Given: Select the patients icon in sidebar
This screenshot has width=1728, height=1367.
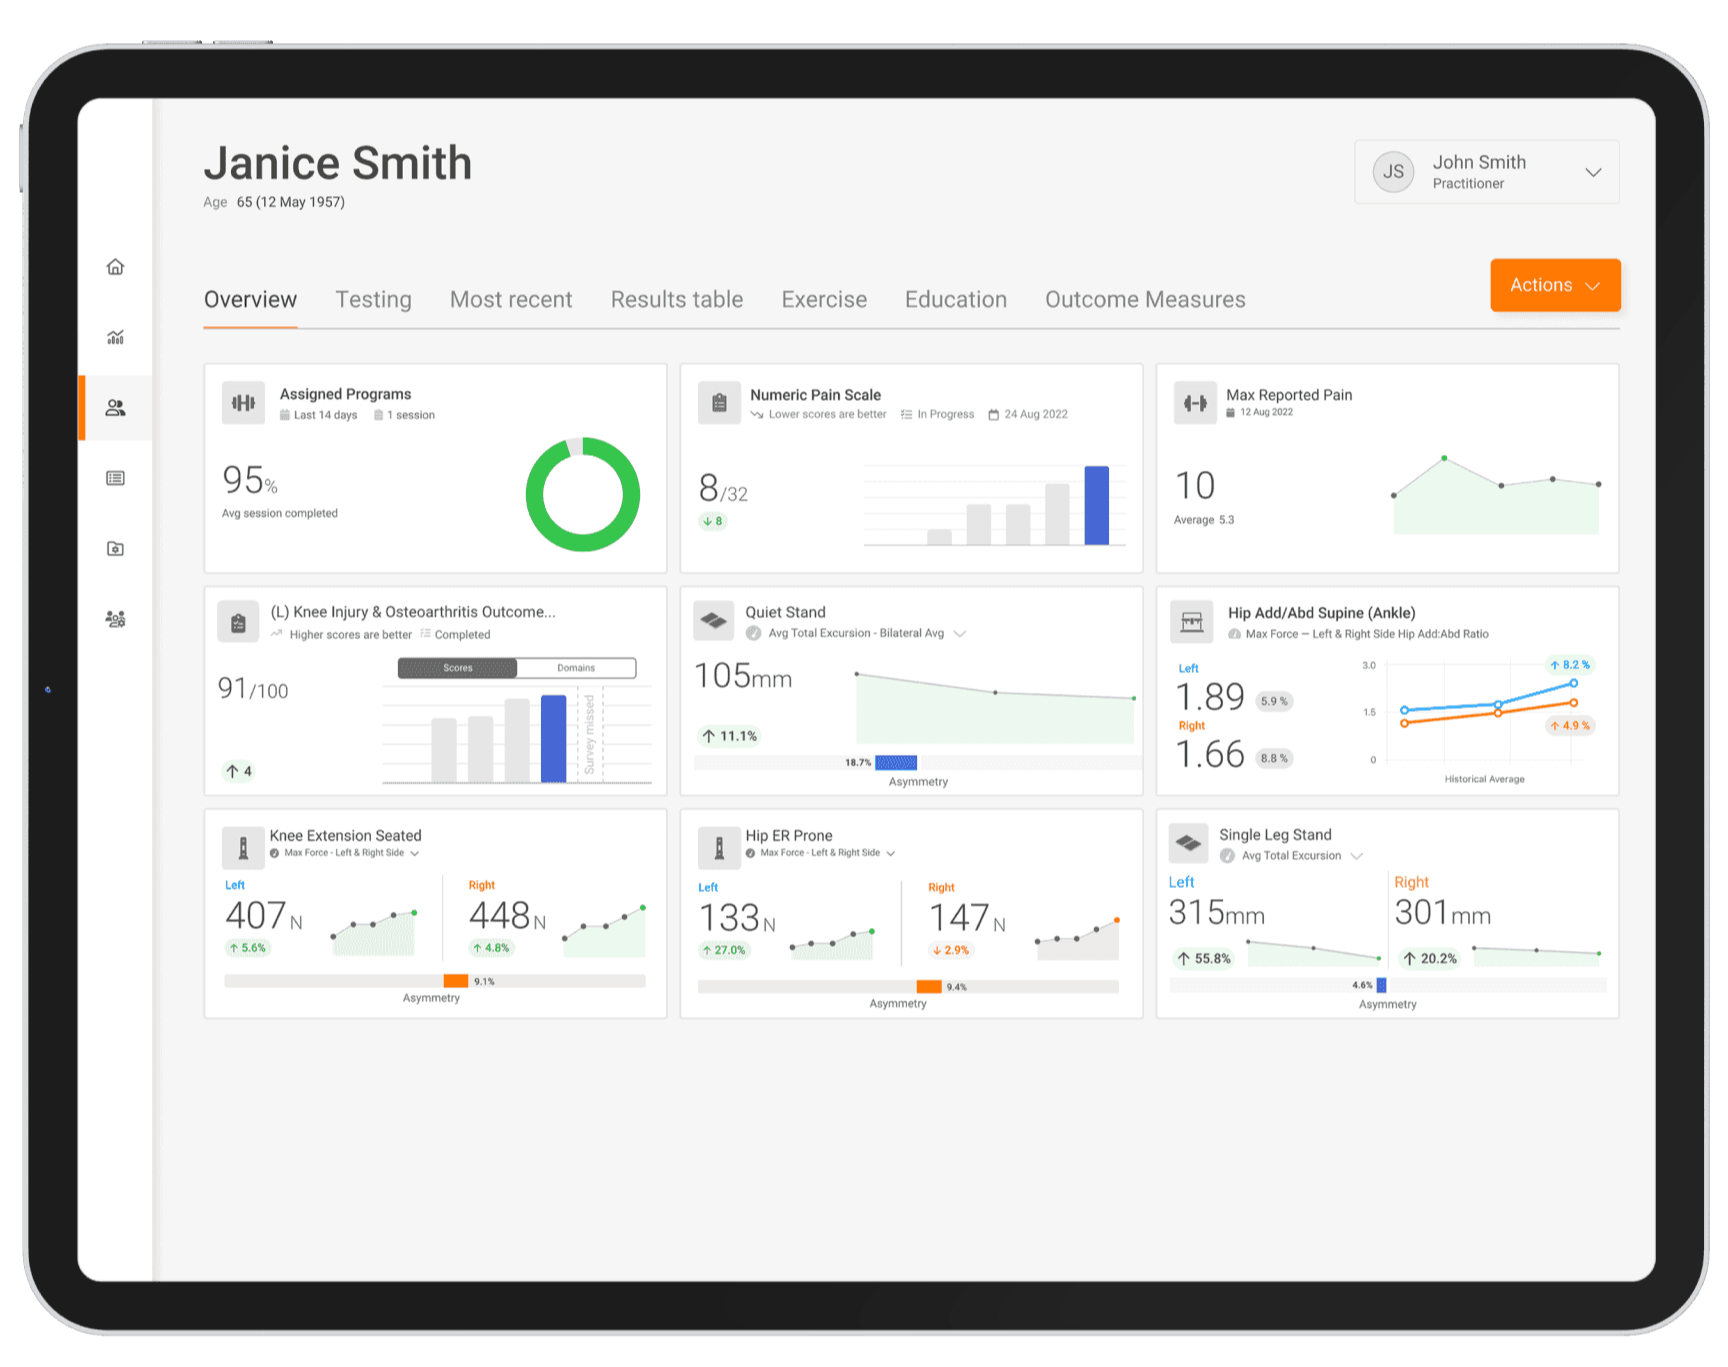Looking at the screenshot, I should coord(116,408).
